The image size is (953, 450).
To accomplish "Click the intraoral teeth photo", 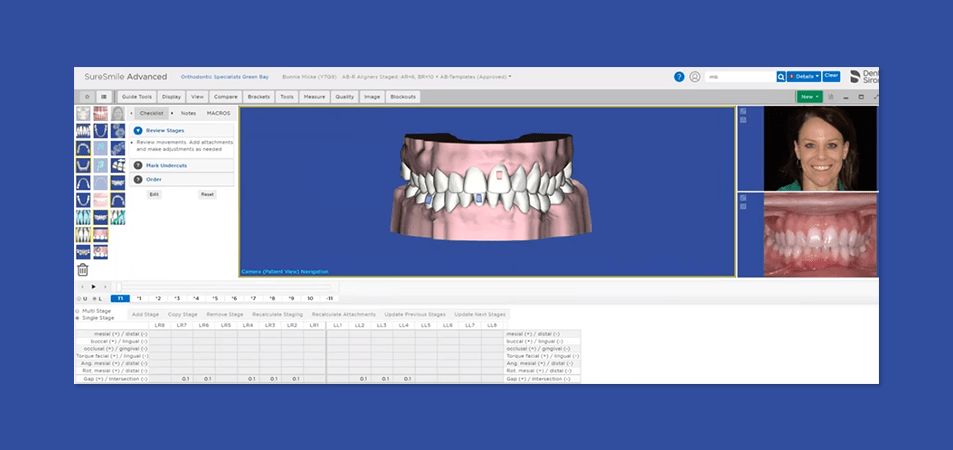I will 820,235.
